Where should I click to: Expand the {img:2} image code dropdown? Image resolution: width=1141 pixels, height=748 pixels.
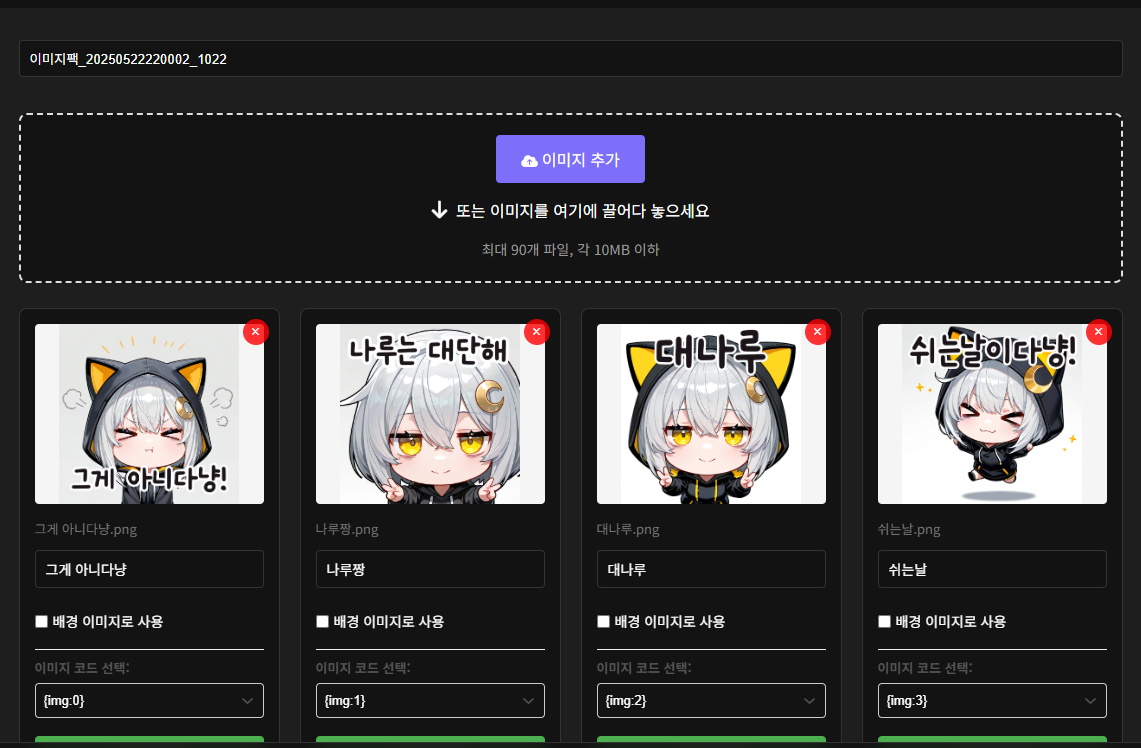click(711, 701)
